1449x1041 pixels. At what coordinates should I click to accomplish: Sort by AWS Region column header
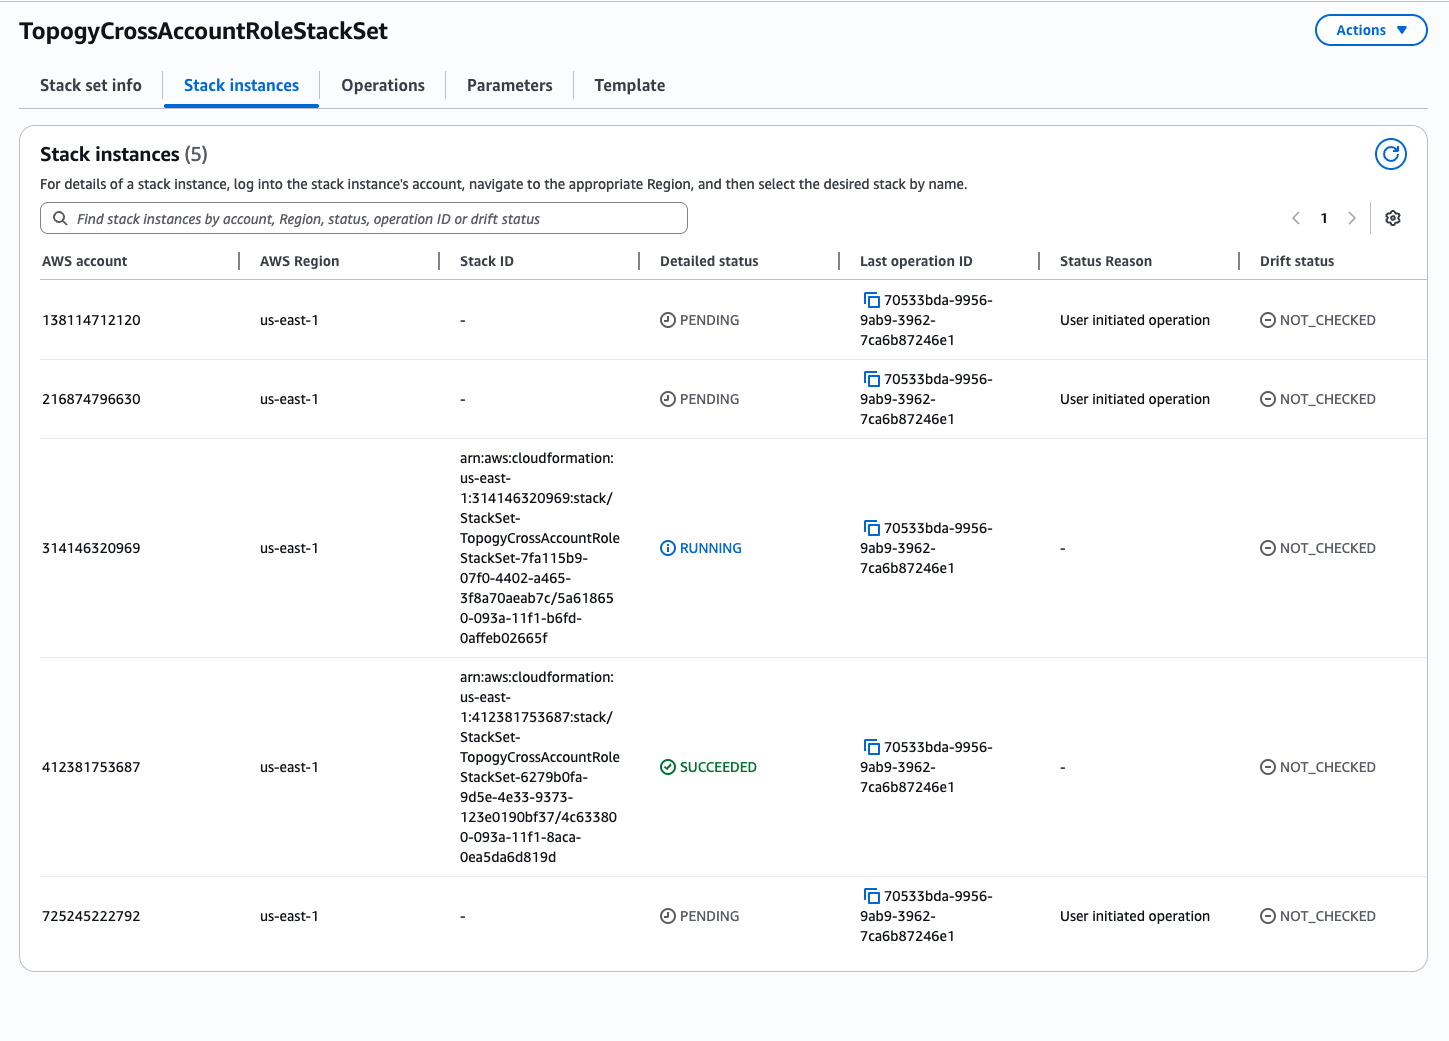tap(300, 261)
